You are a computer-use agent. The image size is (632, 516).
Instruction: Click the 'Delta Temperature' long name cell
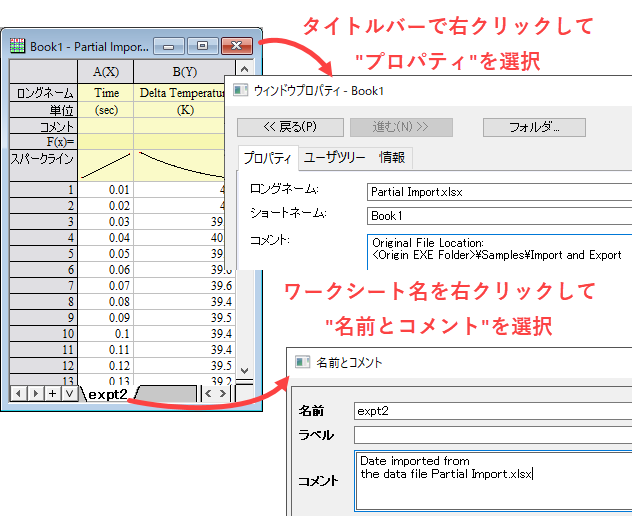[179, 93]
